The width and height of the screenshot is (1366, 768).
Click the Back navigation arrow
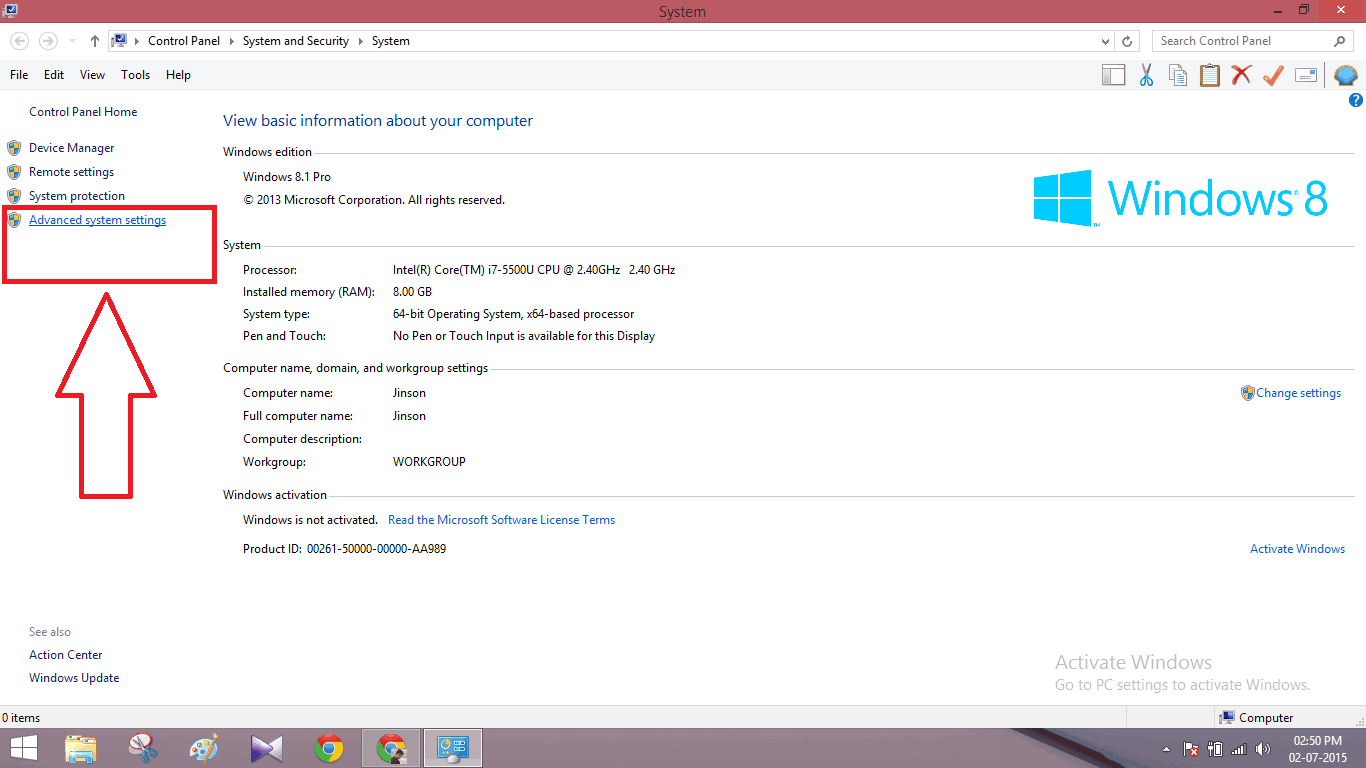pyautogui.click(x=19, y=41)
